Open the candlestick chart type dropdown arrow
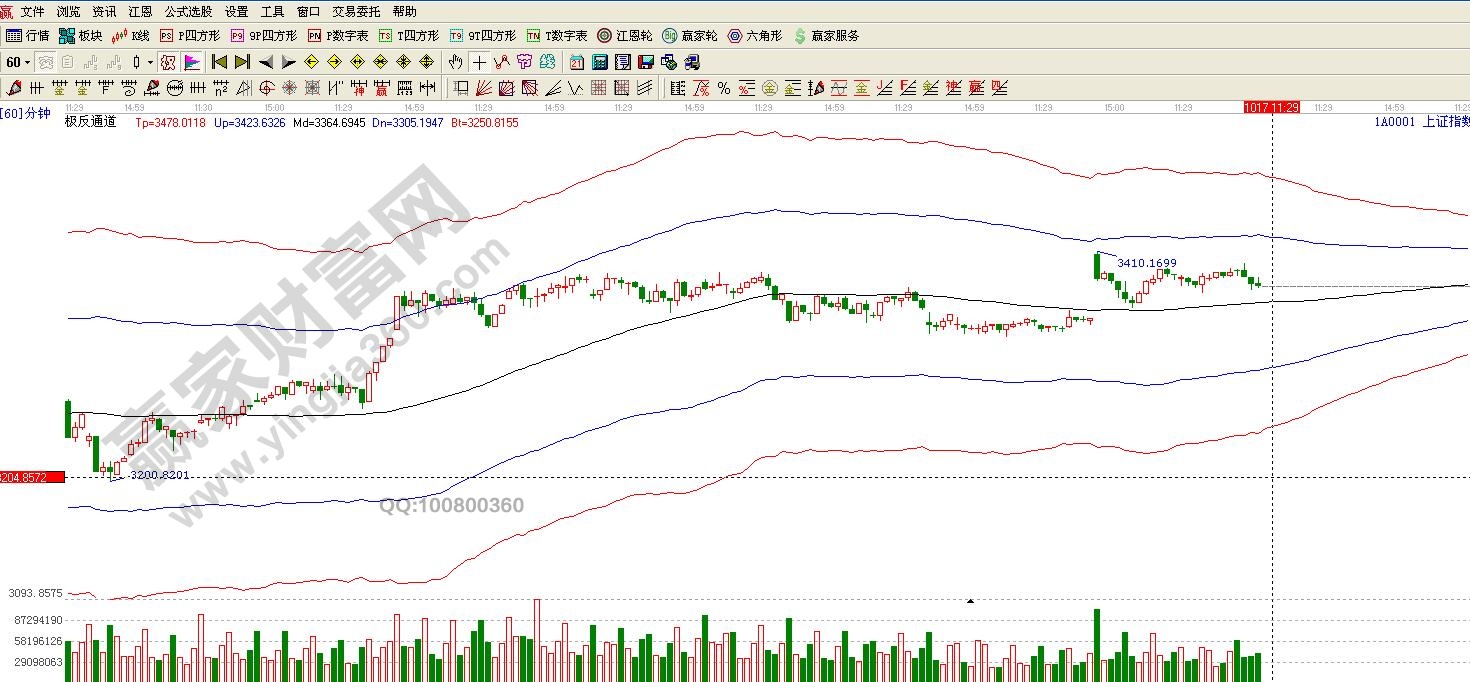Viewport: 1470px width, 682px height. 151,62
